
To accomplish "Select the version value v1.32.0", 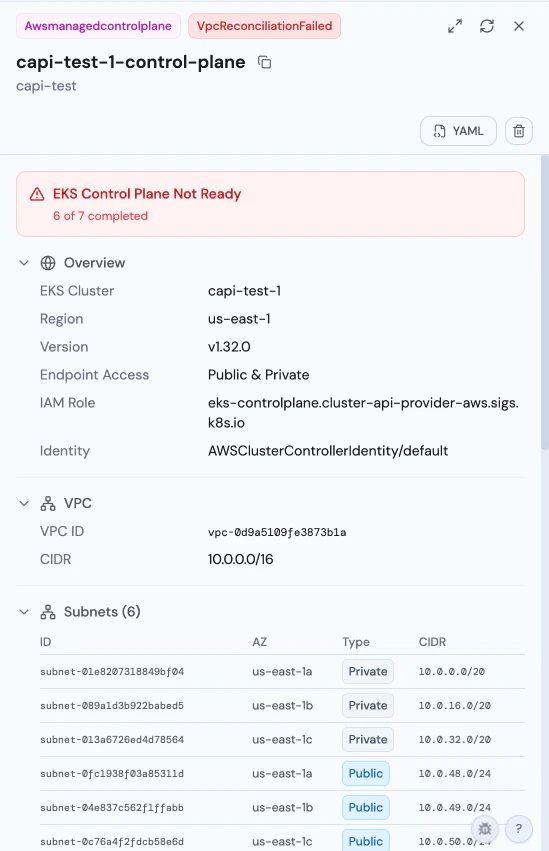I will 229,347.
